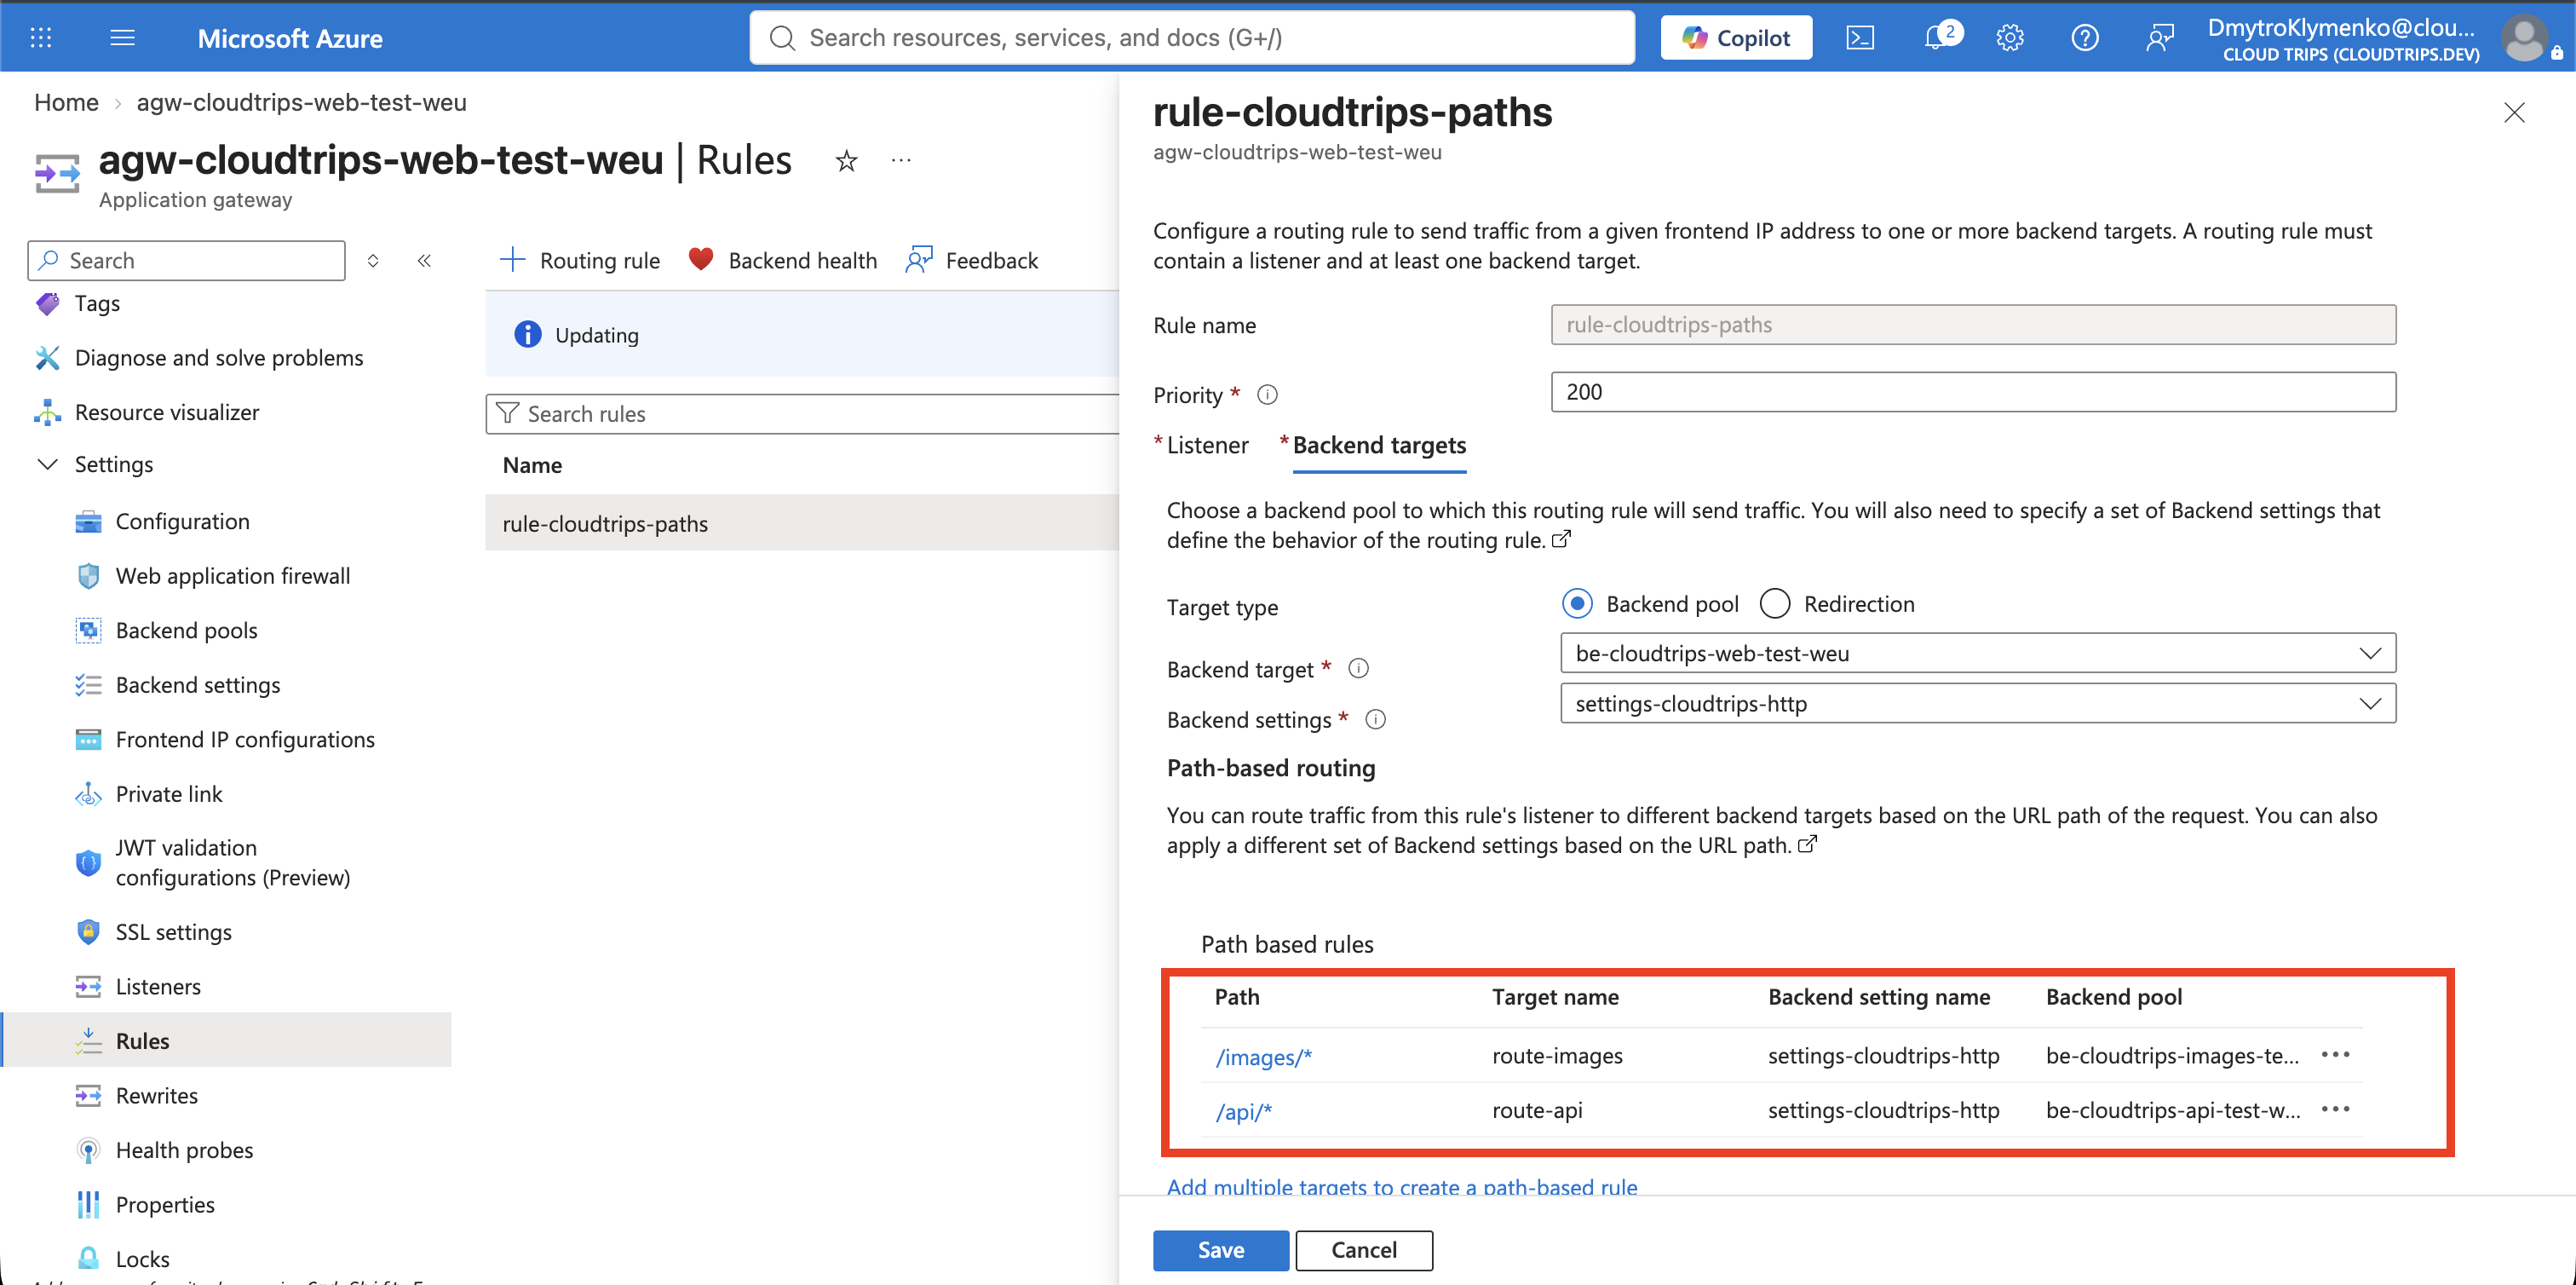2576x1285 pixels.
Task: Open JWT validation configurations (Preview)
Action: pyautogui.click(x=232, y=862)
